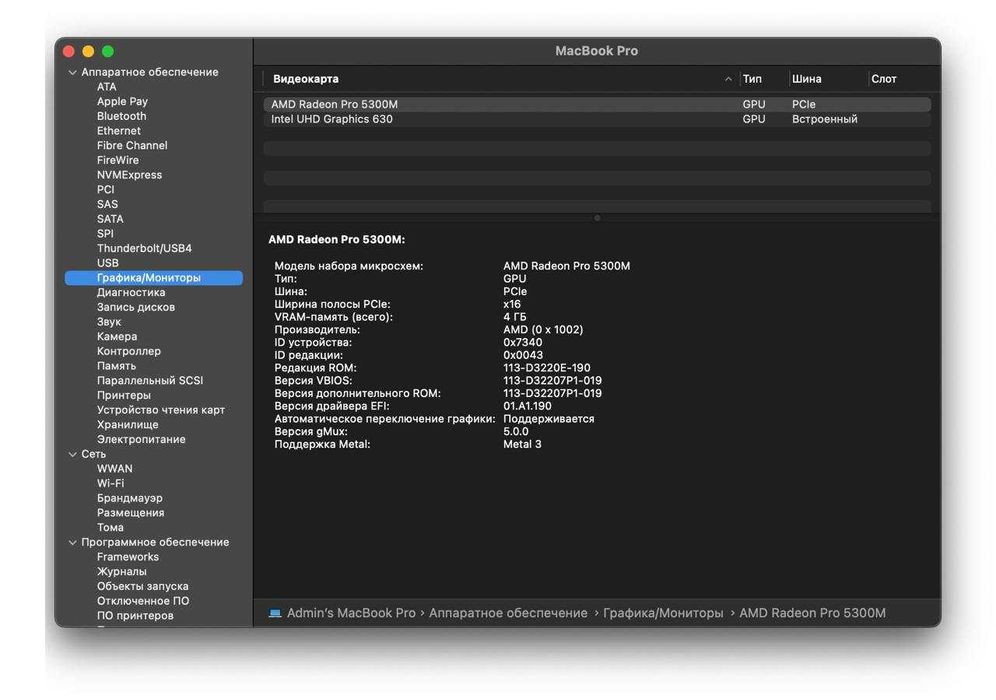This screenshot has height=700, width=996.
Task: Open Apple Pay hardware entry
Action: (122, 102)
